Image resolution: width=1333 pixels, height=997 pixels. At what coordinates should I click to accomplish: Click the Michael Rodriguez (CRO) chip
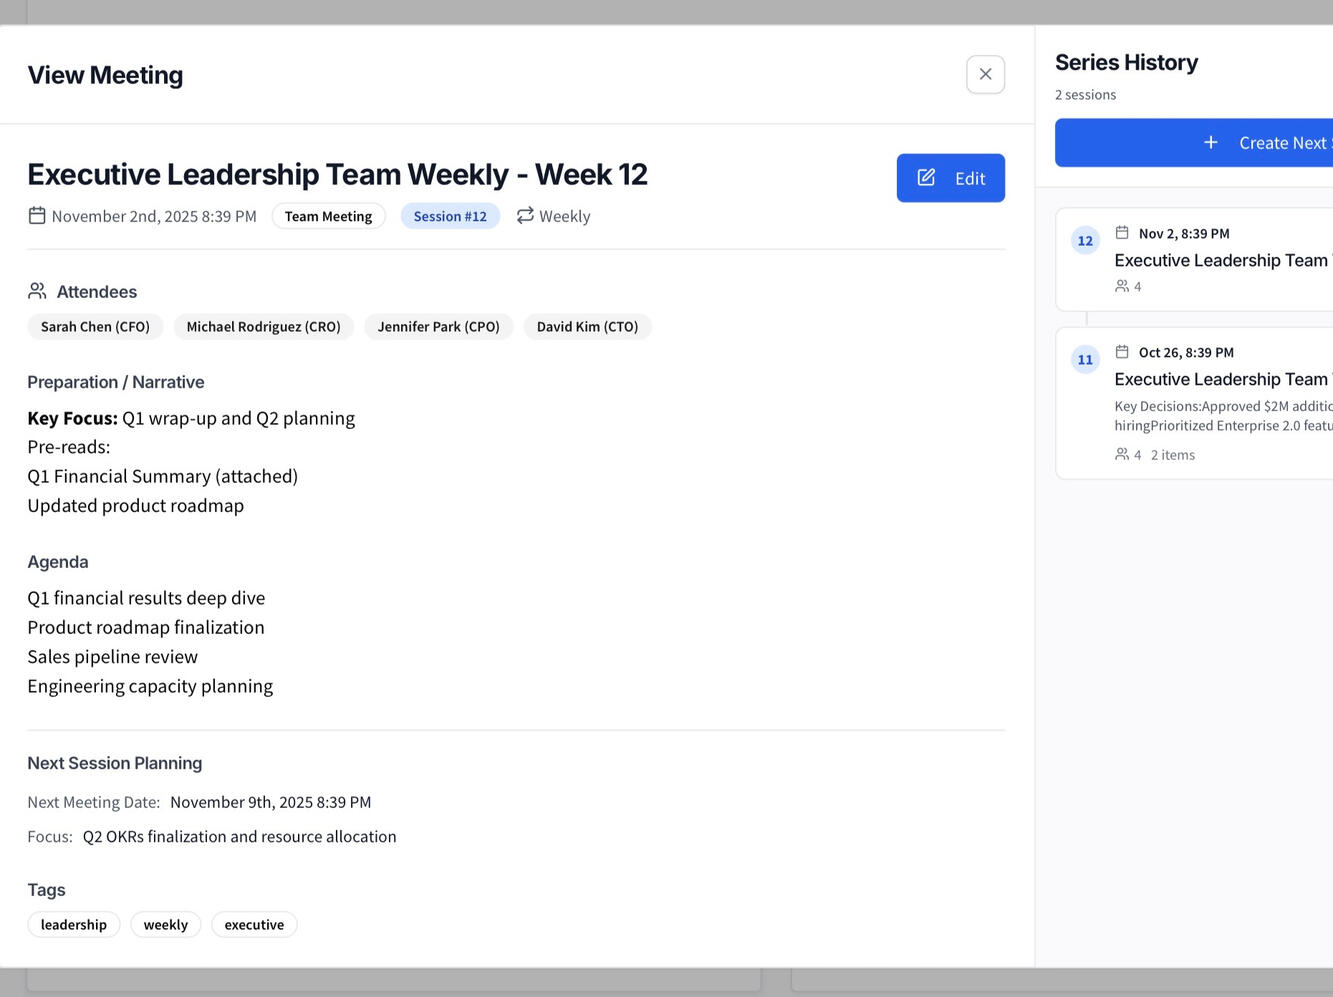point(263,327)
